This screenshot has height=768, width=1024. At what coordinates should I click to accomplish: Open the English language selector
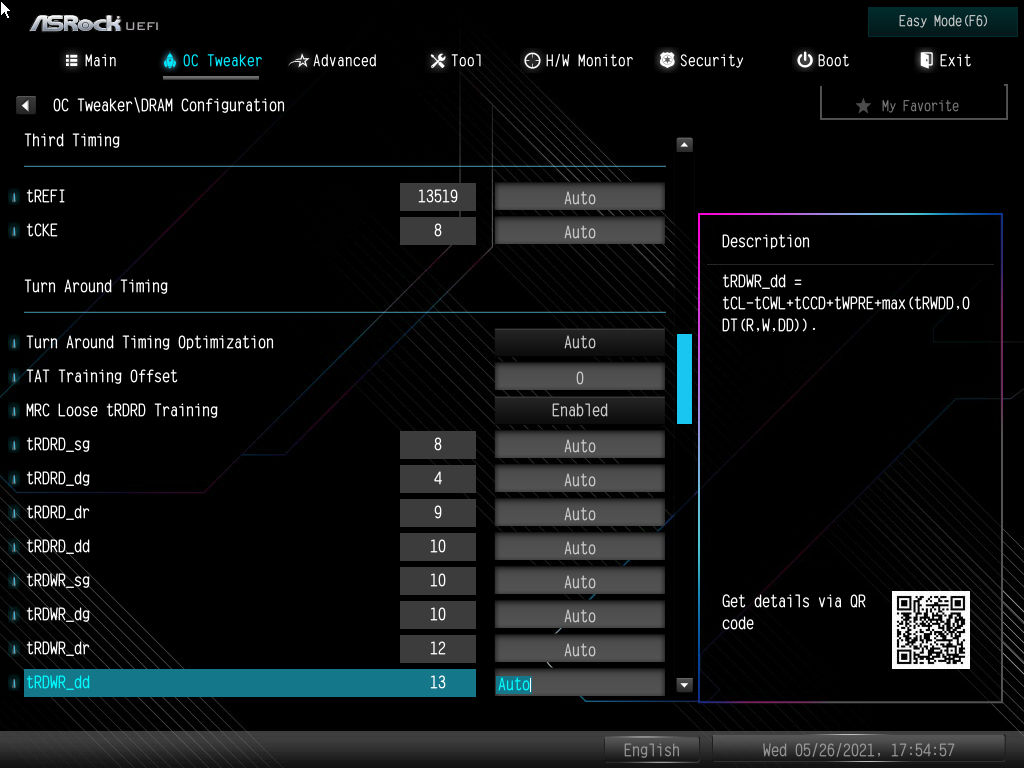pos(652,749)
